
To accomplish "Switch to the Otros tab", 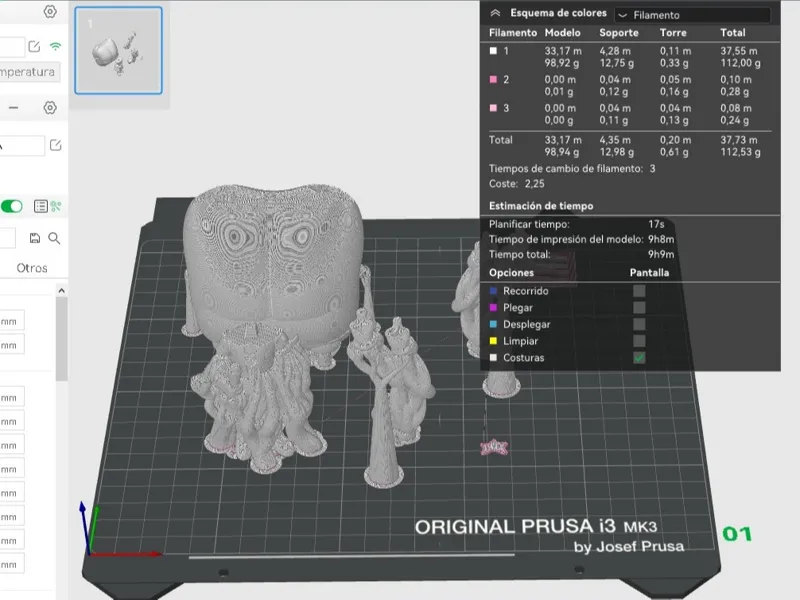I will point(32,268).
